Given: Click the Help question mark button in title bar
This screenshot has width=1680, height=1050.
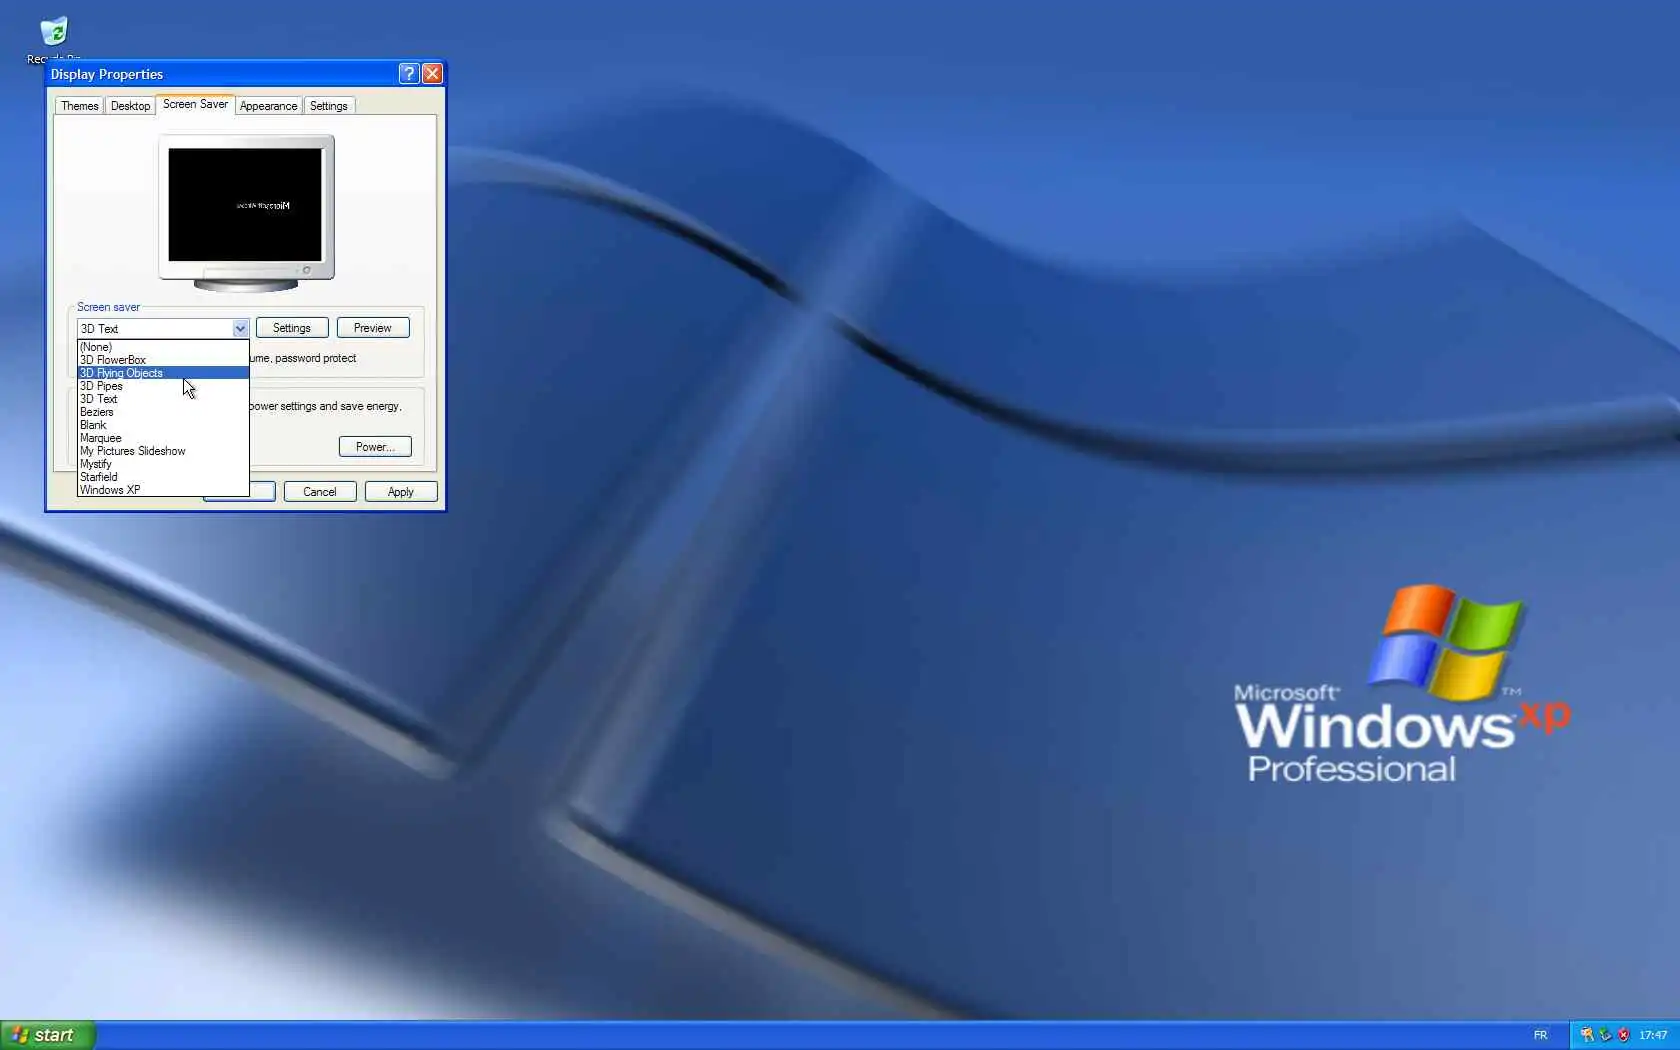Looking at the screenshot, I should coord(408,73).
